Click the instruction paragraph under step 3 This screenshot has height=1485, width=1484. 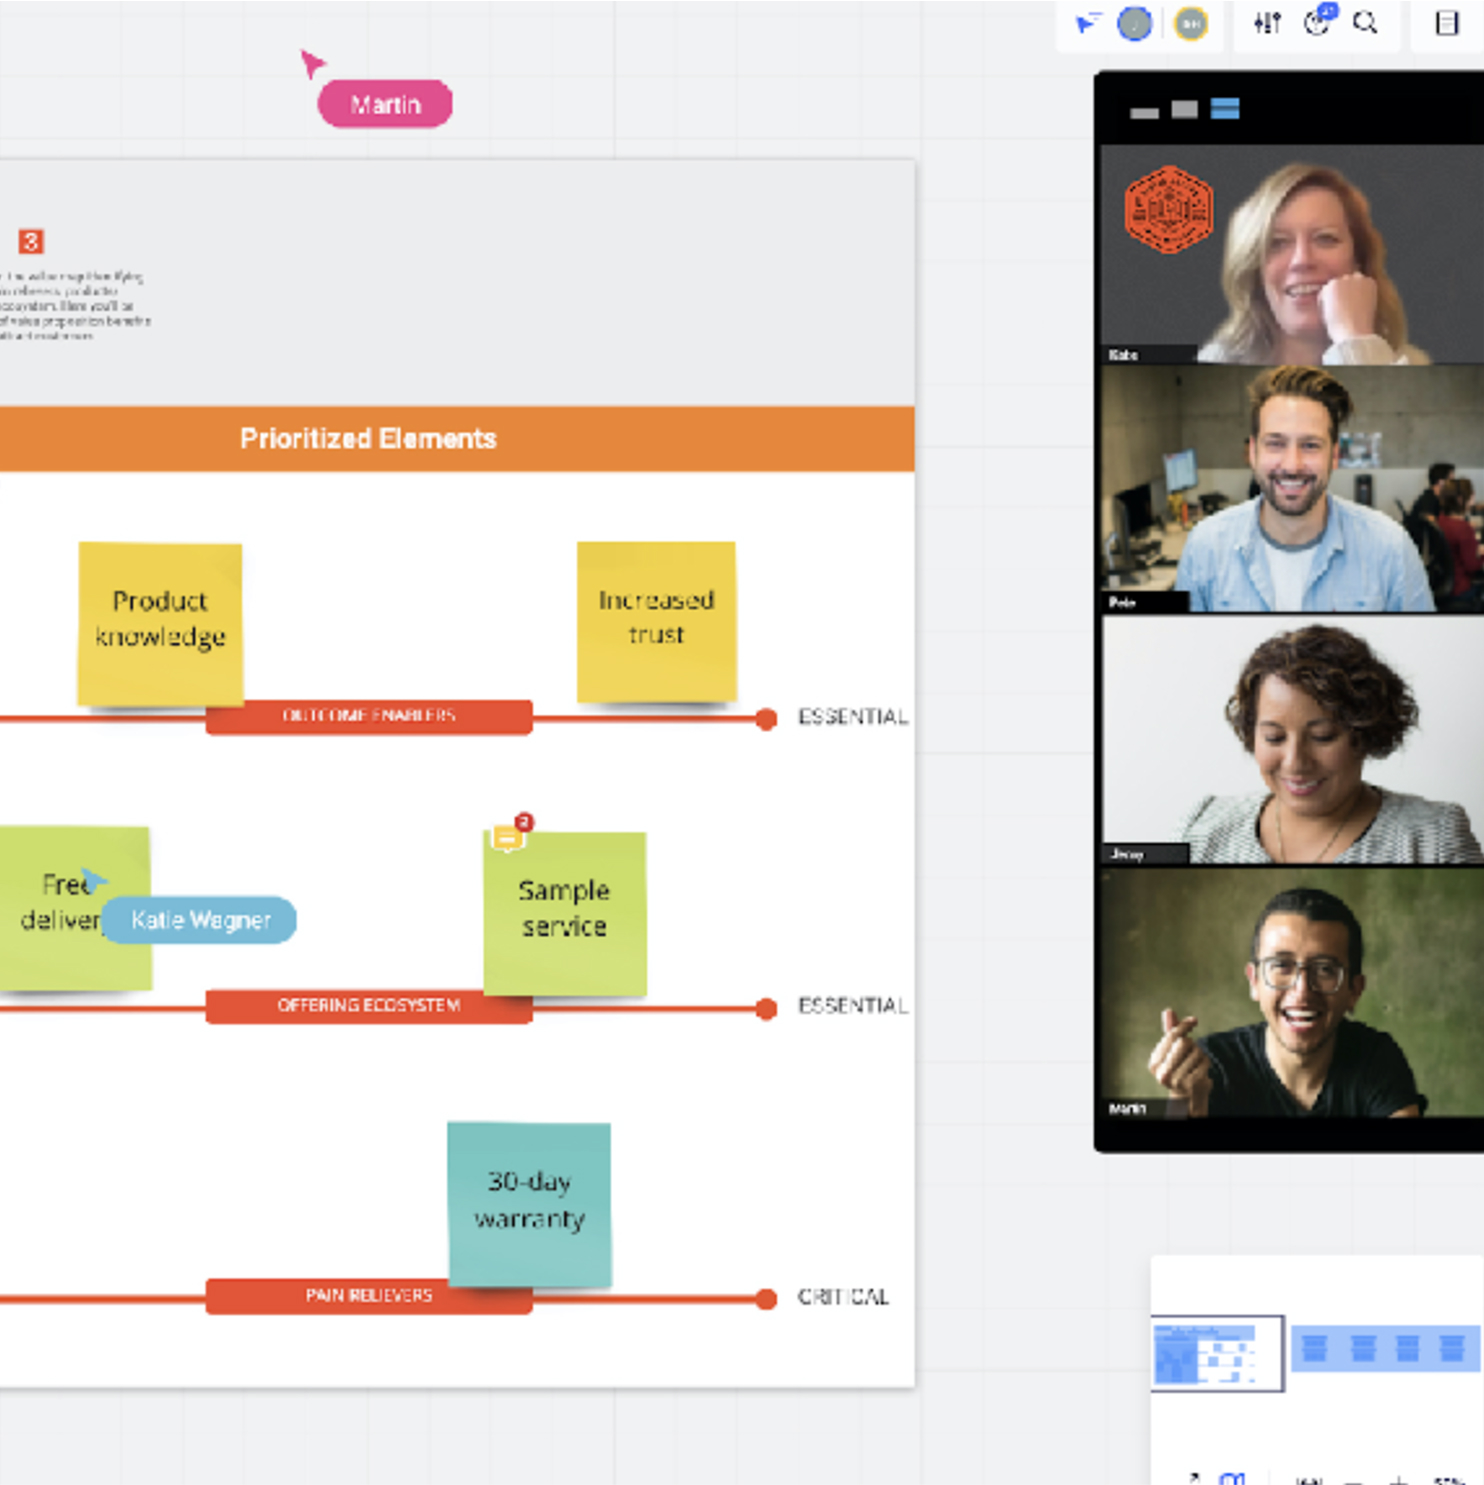[75, 306]
